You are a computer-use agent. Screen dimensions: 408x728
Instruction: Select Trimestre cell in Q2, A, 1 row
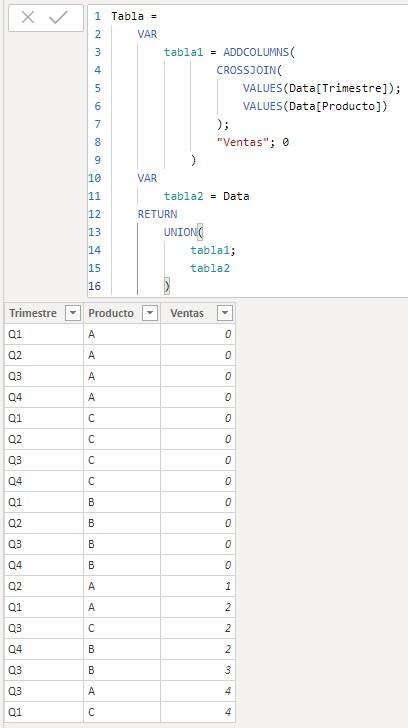pyautogui.click(x=44, y=586)
